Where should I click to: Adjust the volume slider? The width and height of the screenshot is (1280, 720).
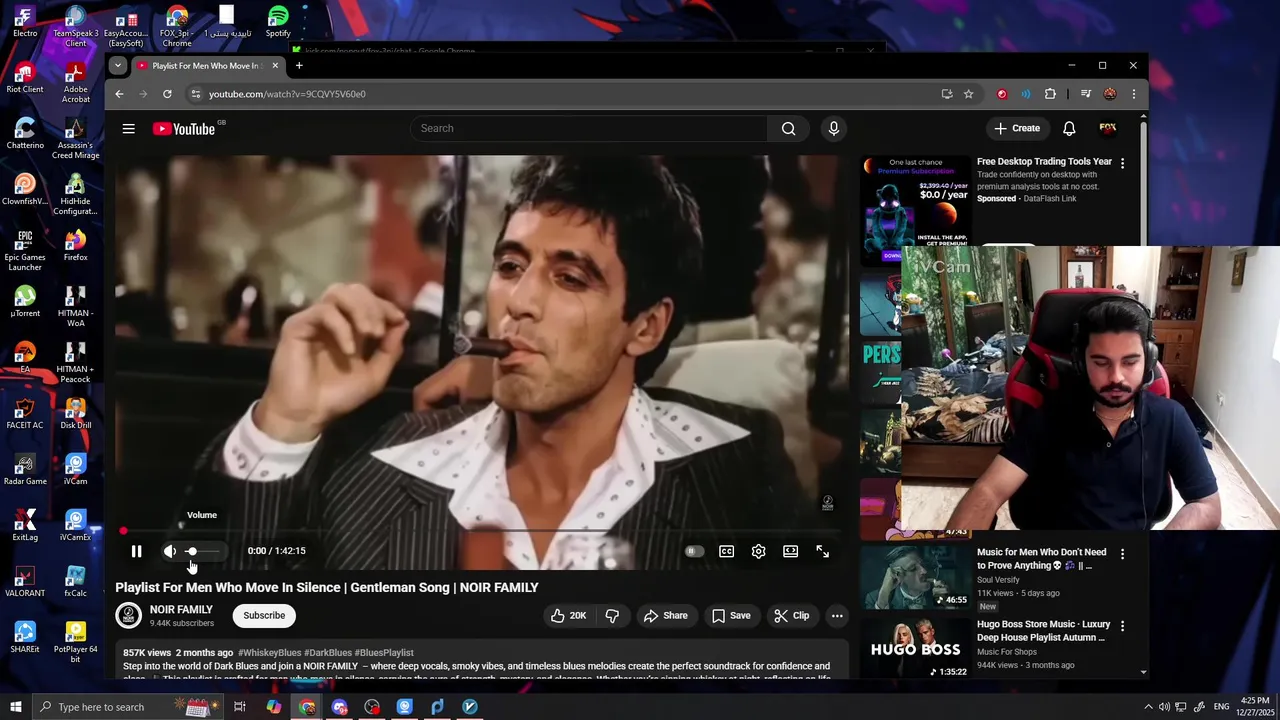click(202, 551)
